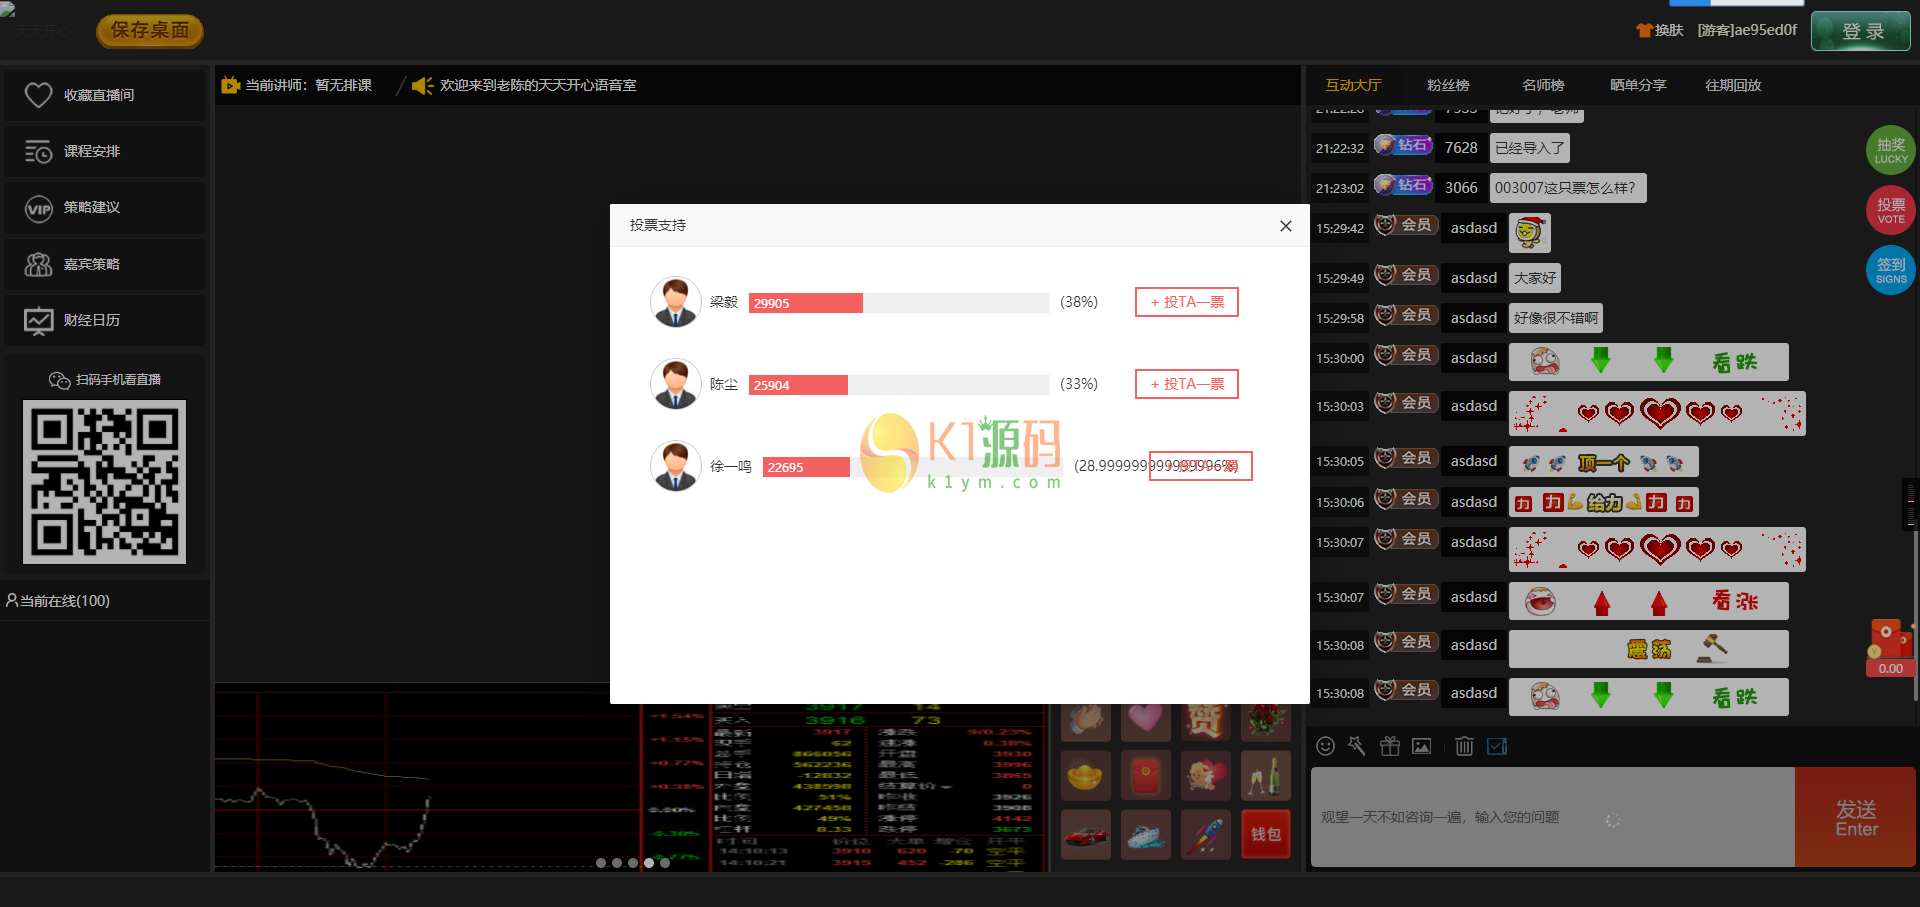Viewport: 1920px width, 907px height.
Task: Click the chat message input field
Action: click(x=1553, y=817)
